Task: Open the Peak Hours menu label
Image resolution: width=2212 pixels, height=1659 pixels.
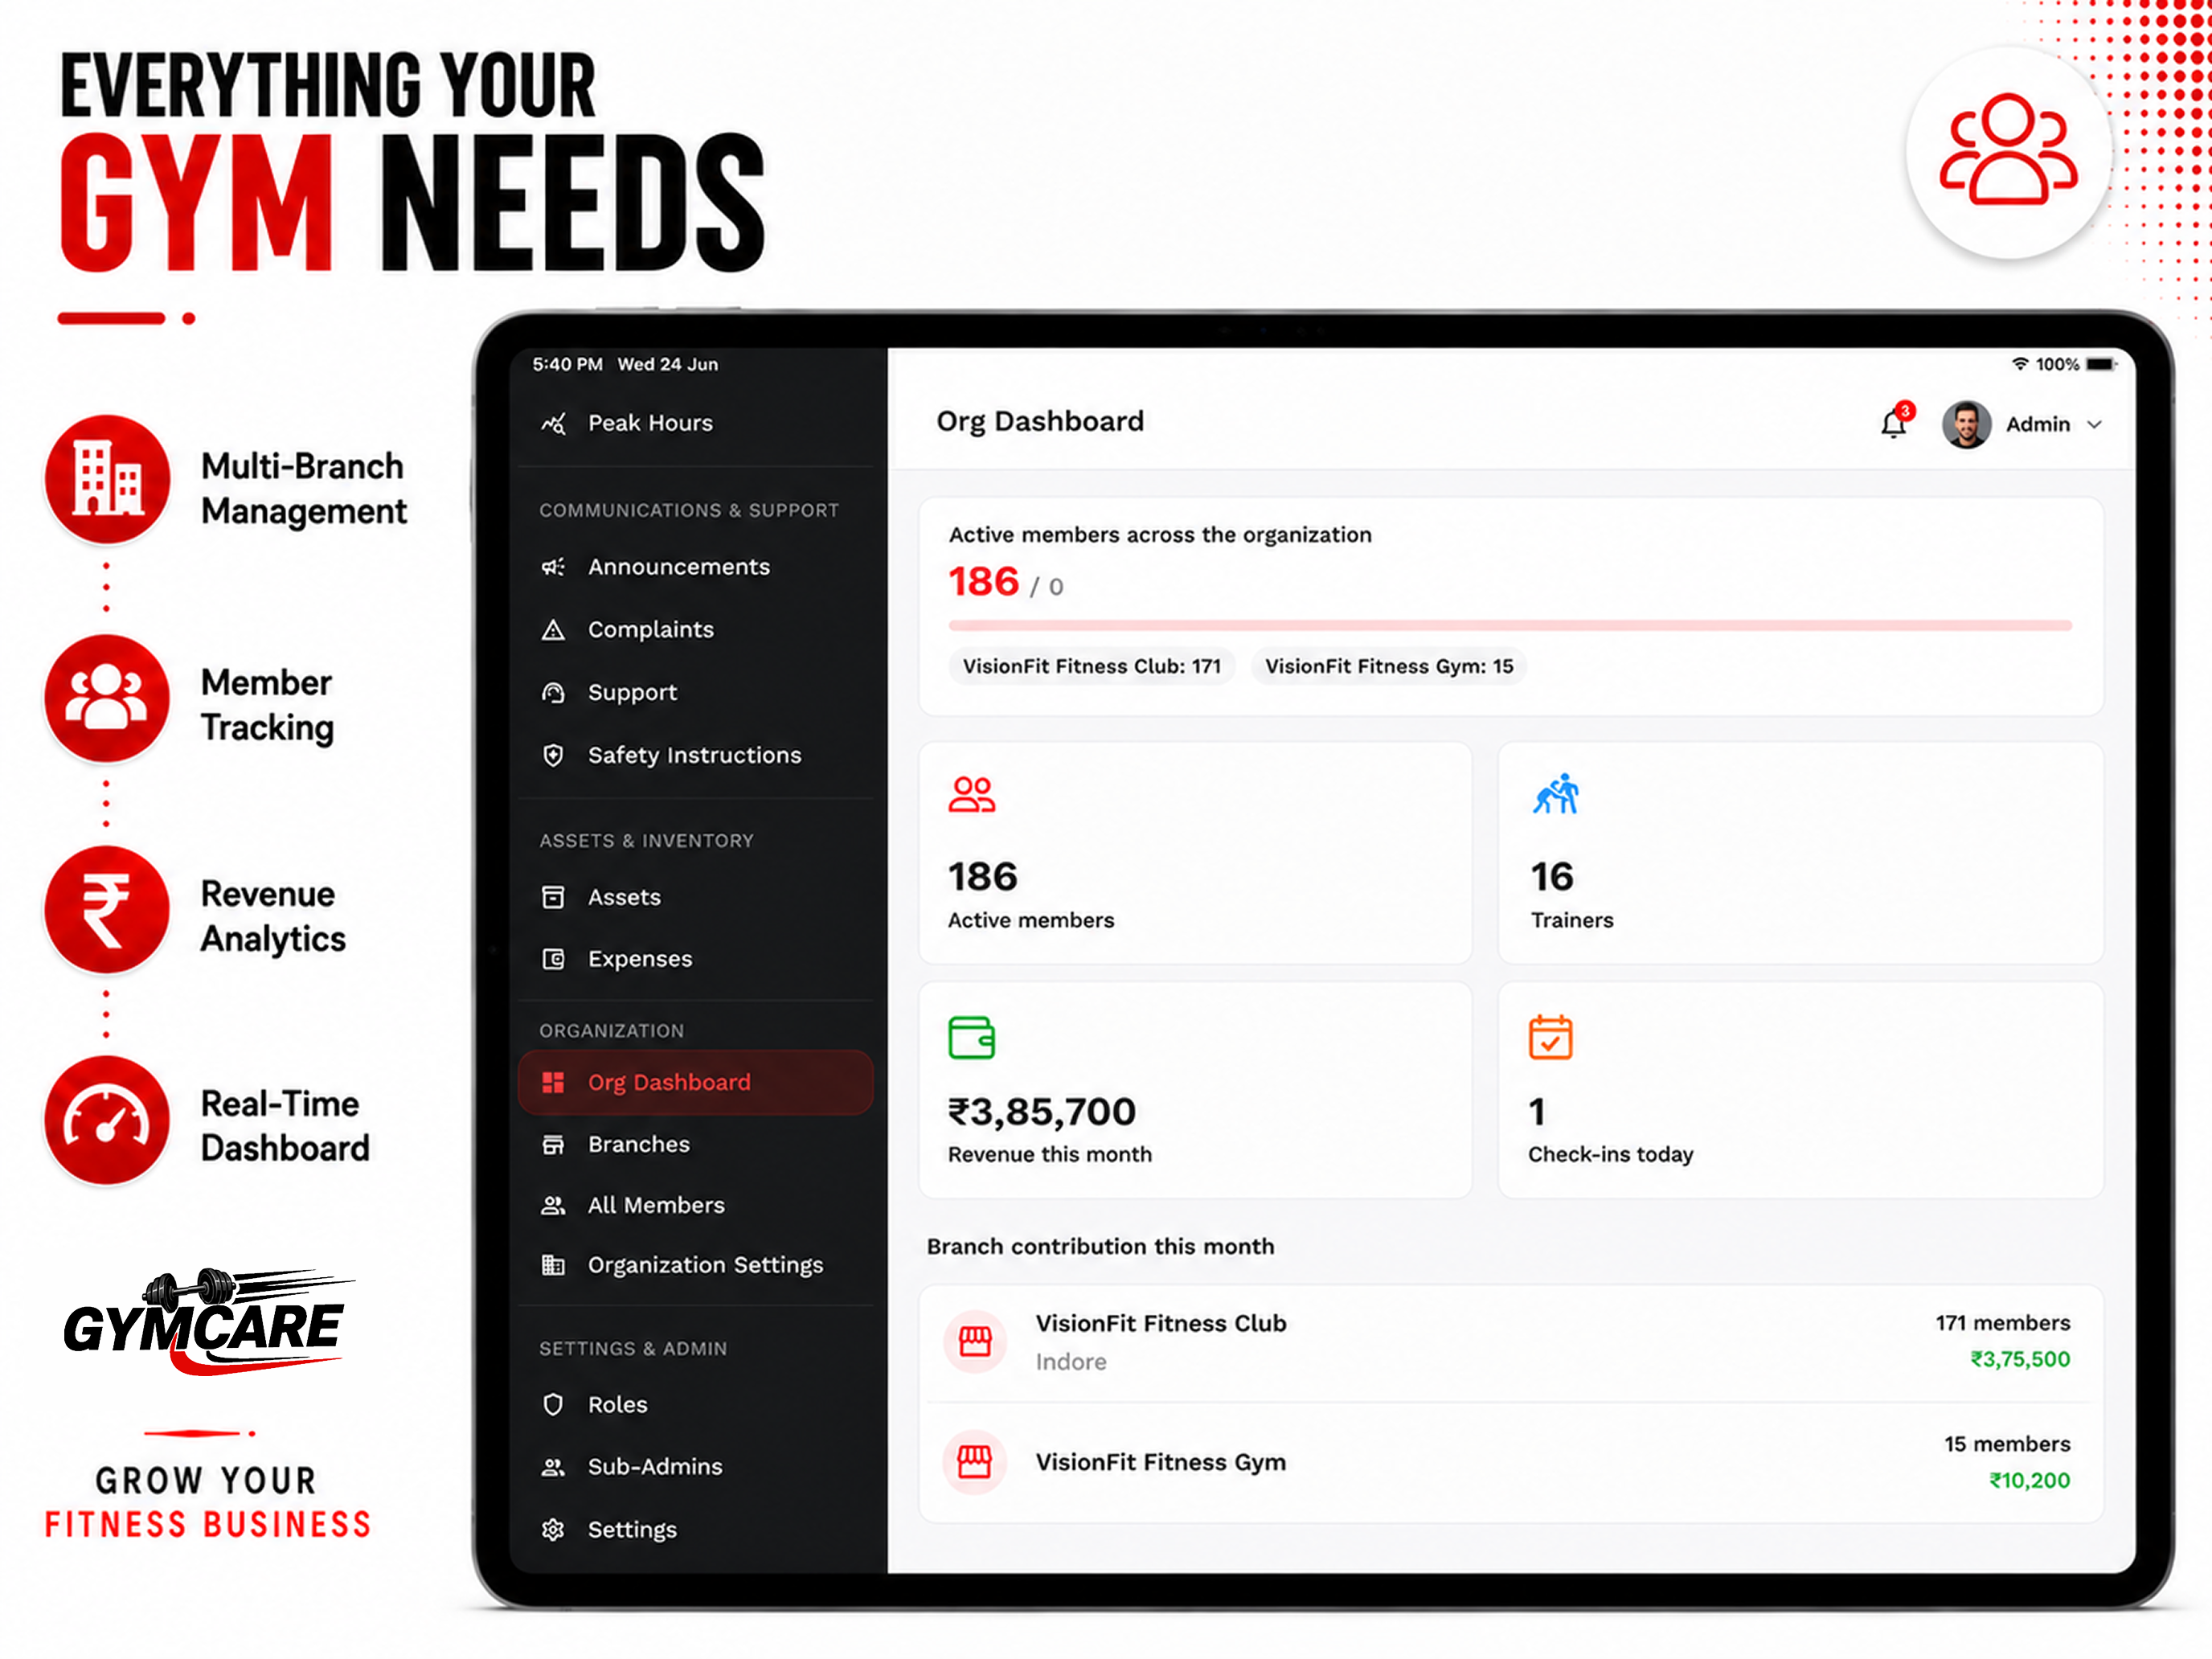Action: pyautogui.click(x=650, y=423)
